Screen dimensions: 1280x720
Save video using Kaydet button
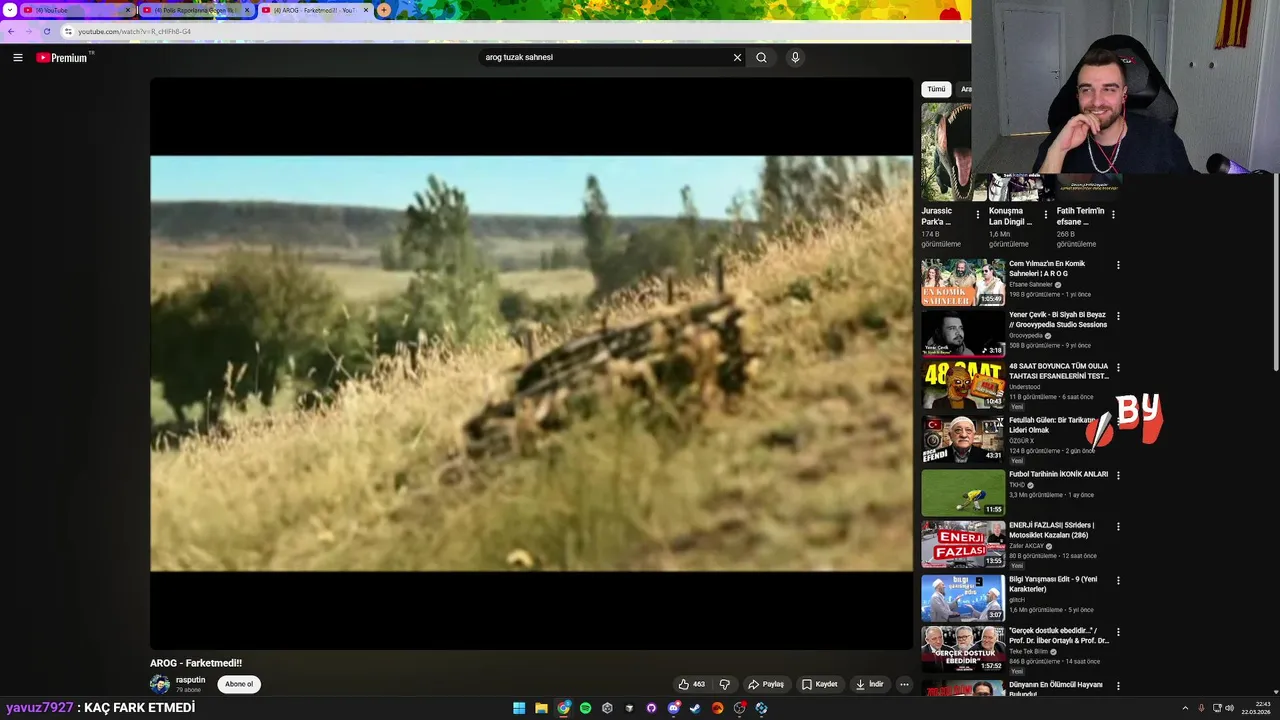point(819,684)
